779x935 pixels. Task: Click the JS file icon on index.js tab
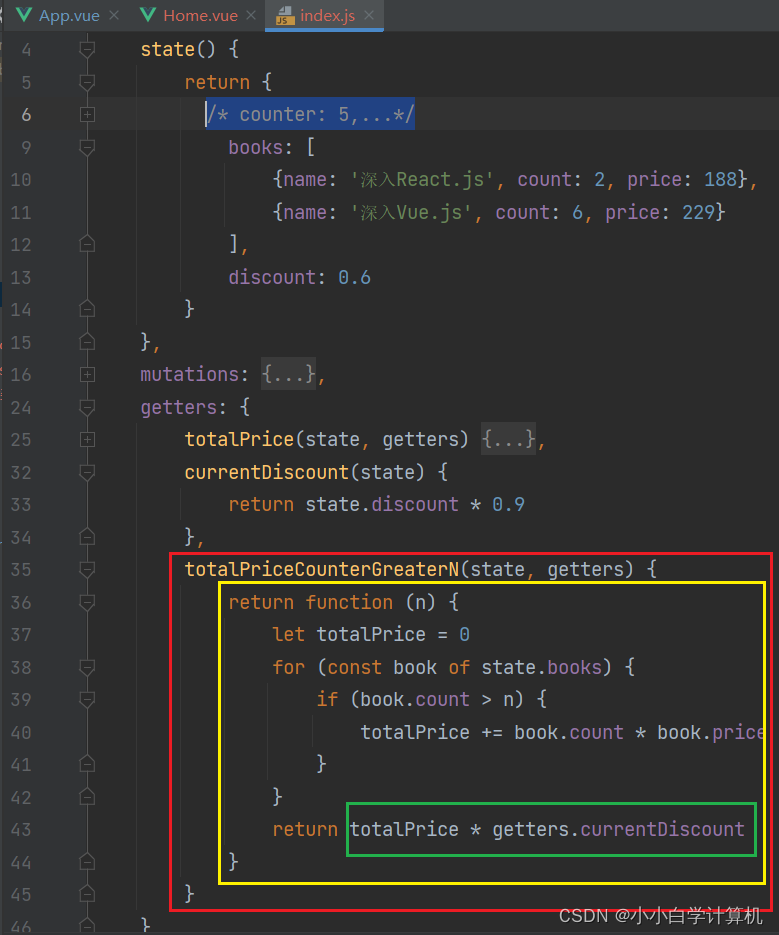tap(285, 16)
